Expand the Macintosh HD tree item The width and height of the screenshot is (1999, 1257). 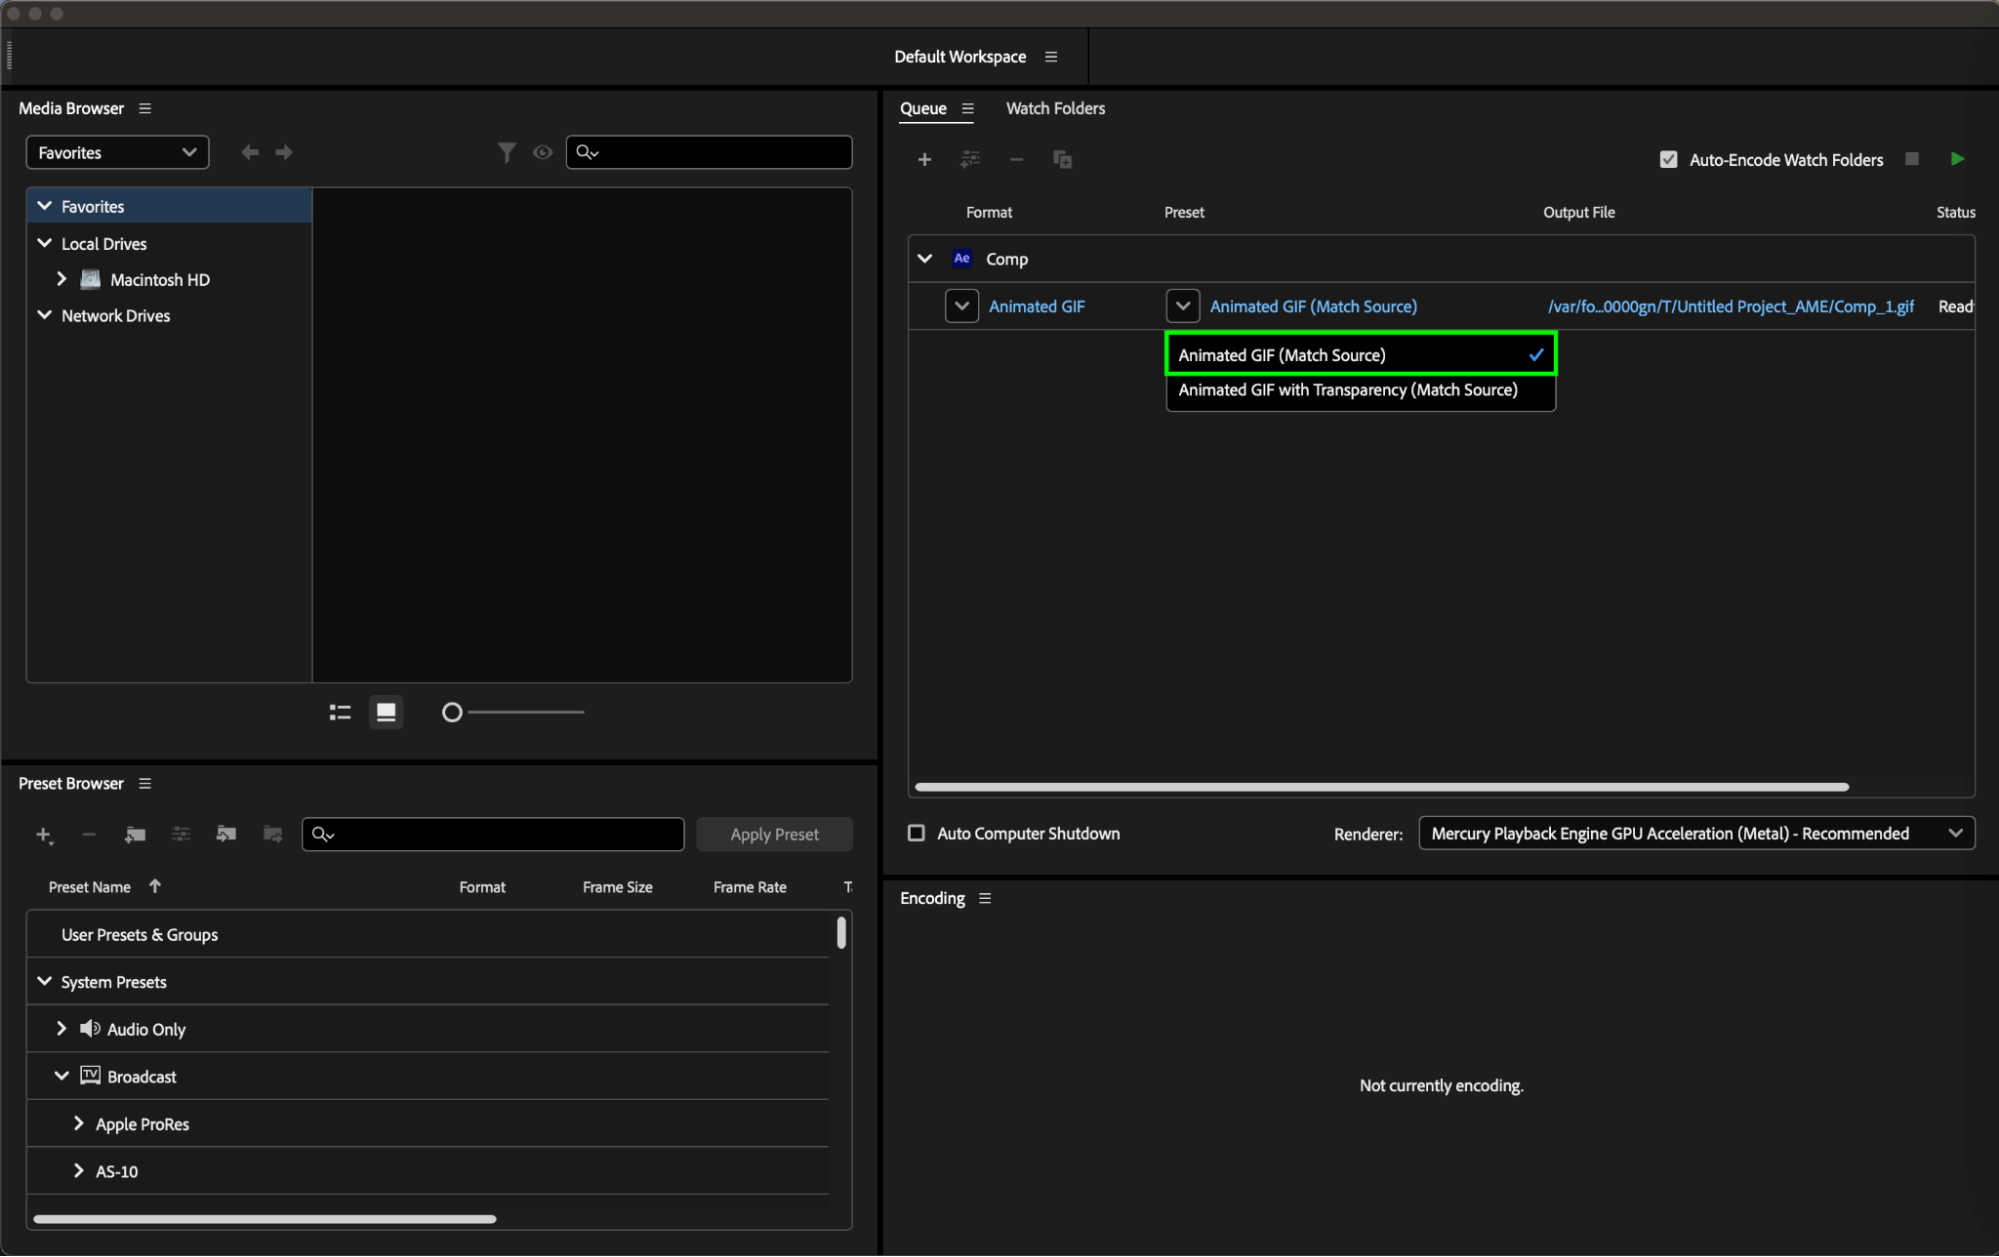click(x=62, y=279)
